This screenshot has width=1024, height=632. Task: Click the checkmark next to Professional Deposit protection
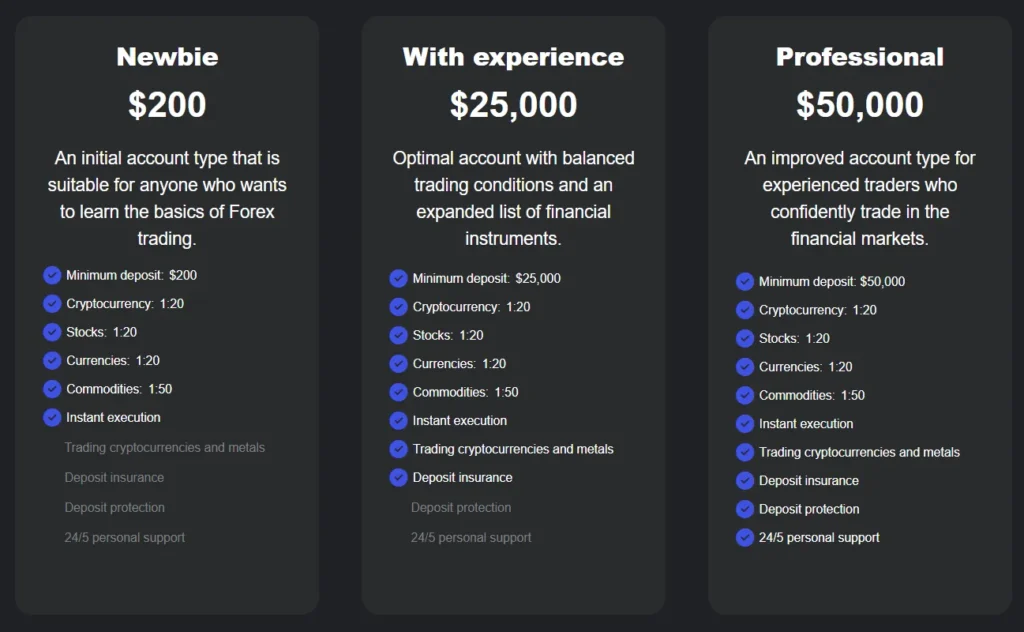[x=745, y=509]
